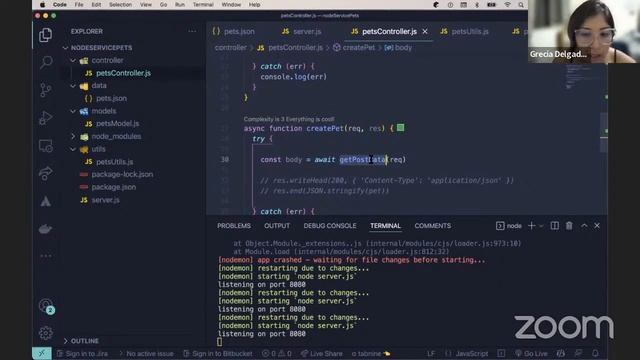Image resolution: width=640 pixels, height=360 pixels.
Task: Open the Manage settings gear
Action: point(46,333)
